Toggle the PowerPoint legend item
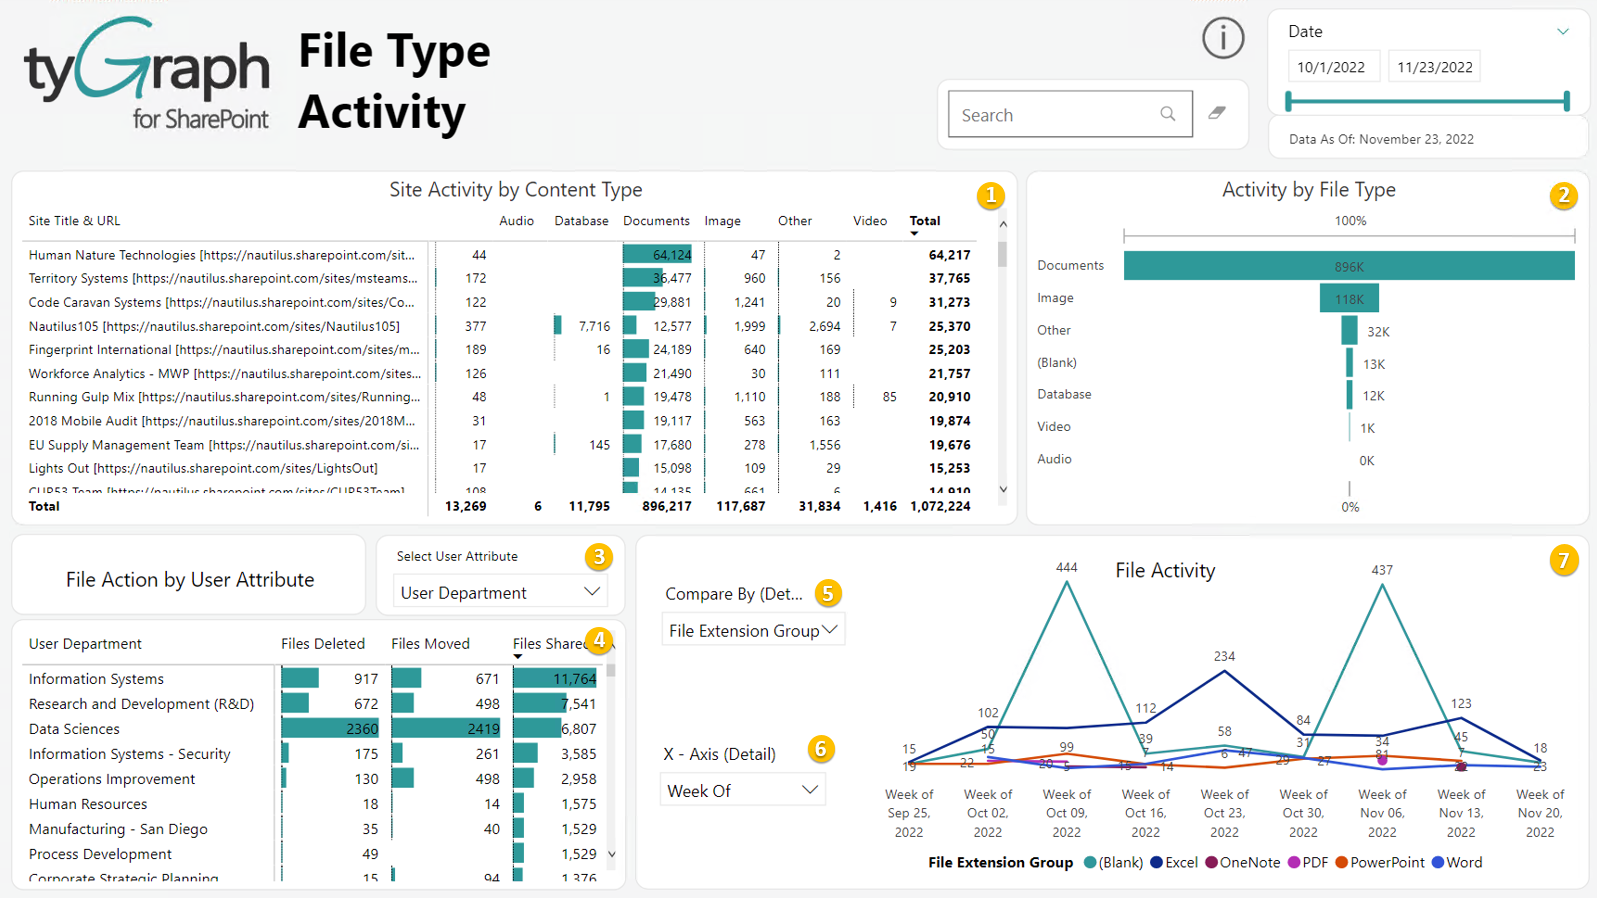This screenshot has height=898, width=1597. 1379,862
